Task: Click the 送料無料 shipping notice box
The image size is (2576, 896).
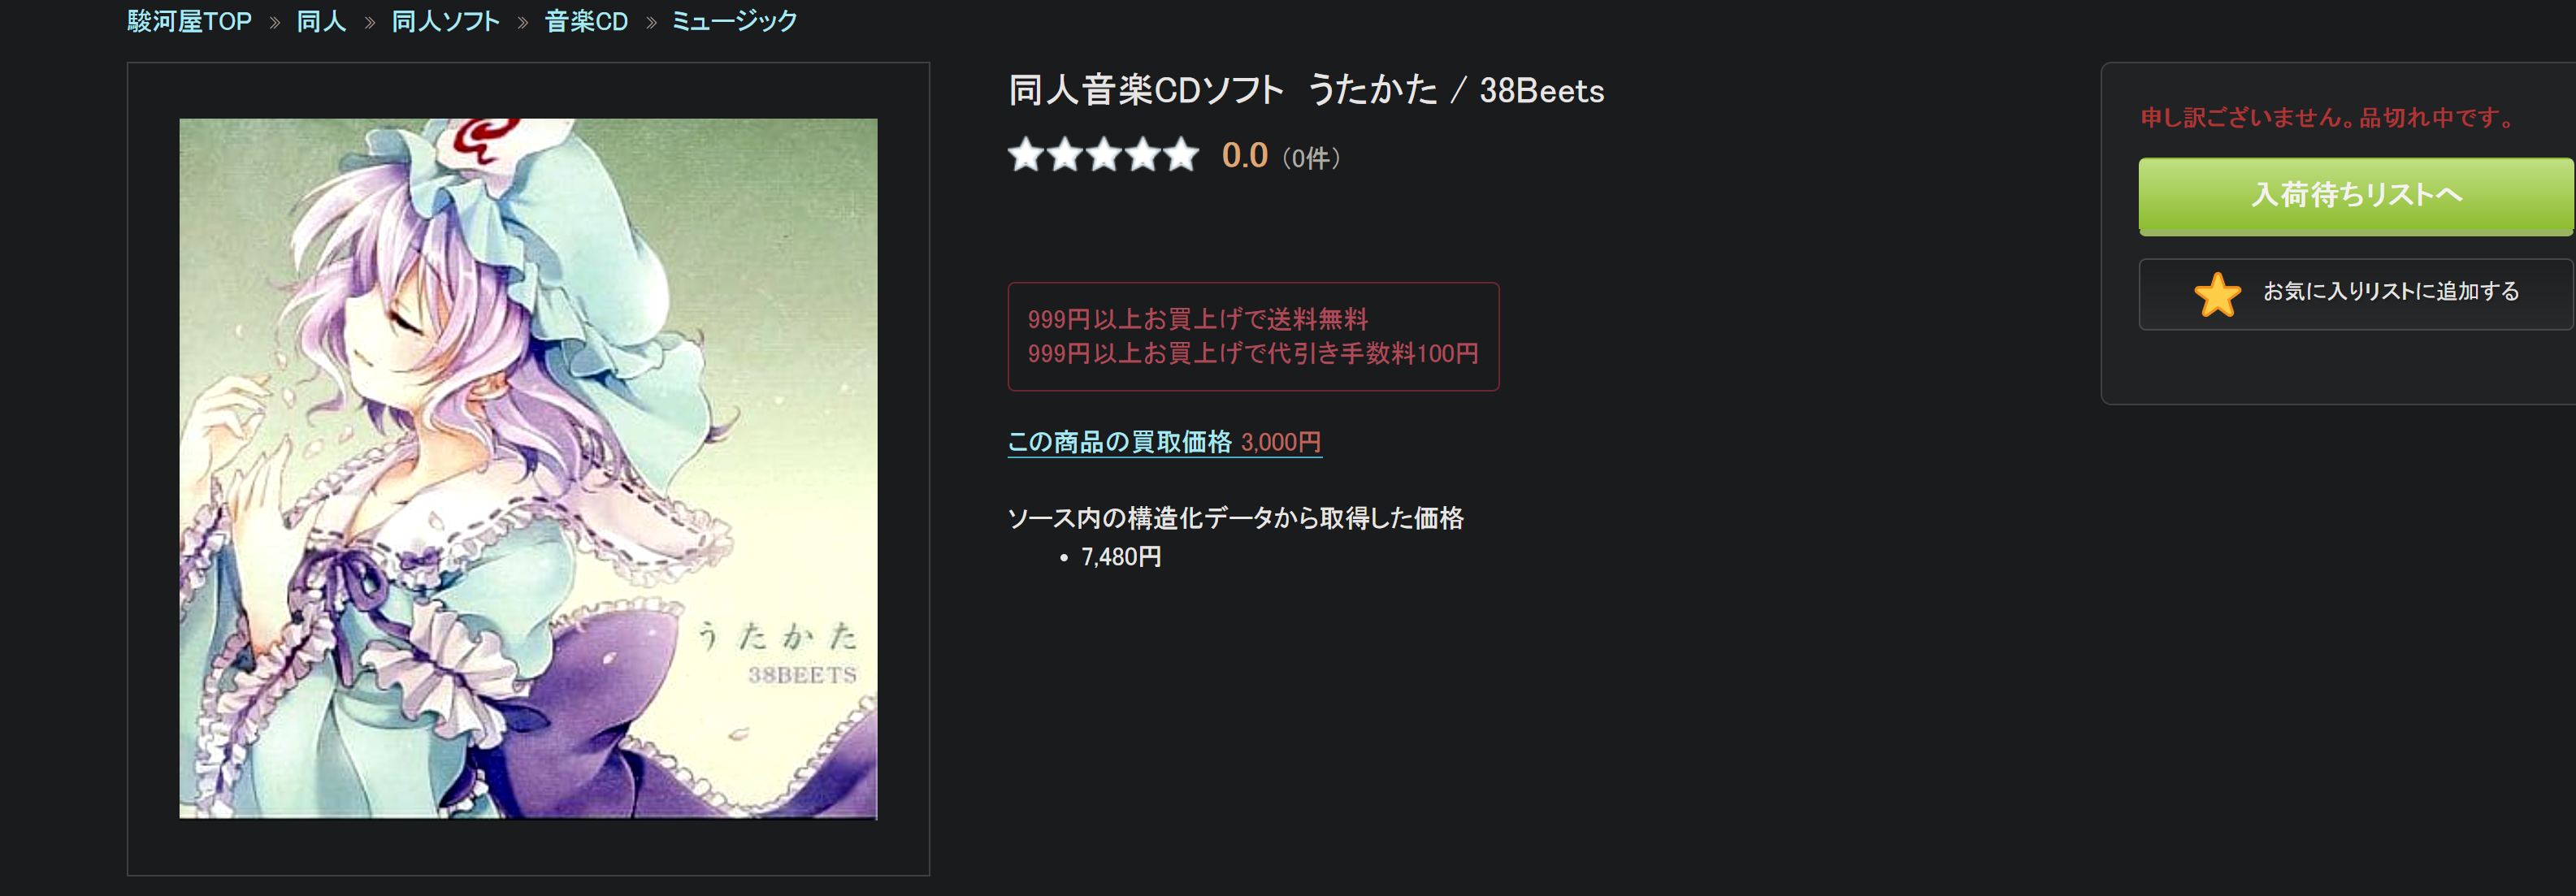Action: pyautogui.click(x=1253, y=336)
